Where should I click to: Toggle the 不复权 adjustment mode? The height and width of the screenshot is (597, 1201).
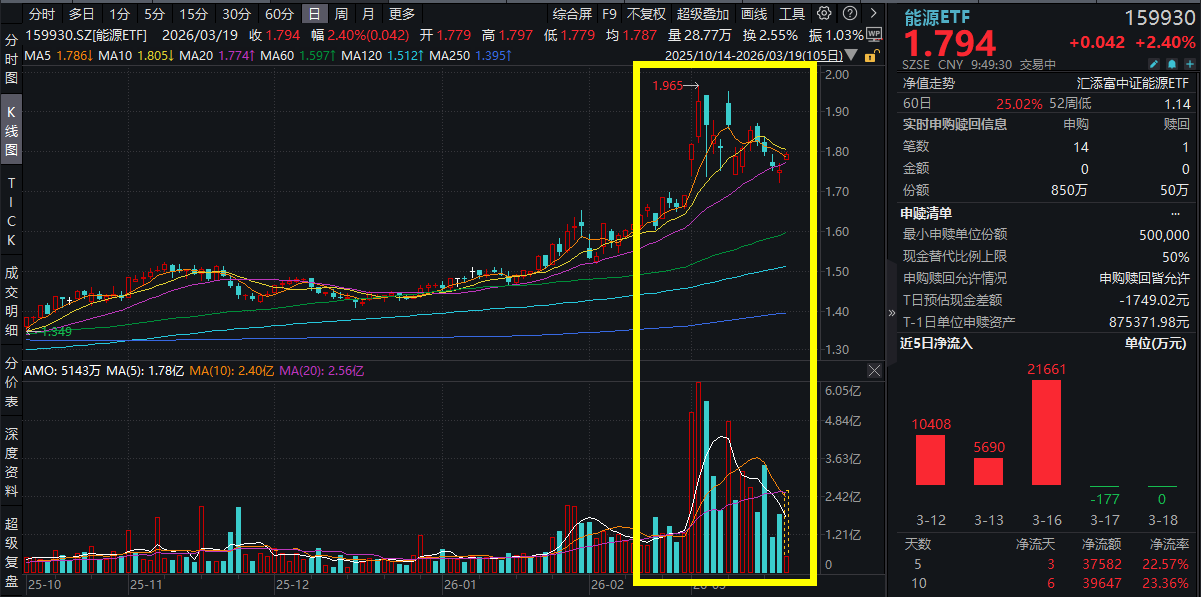pyautogui.click(x=645, y=14)
